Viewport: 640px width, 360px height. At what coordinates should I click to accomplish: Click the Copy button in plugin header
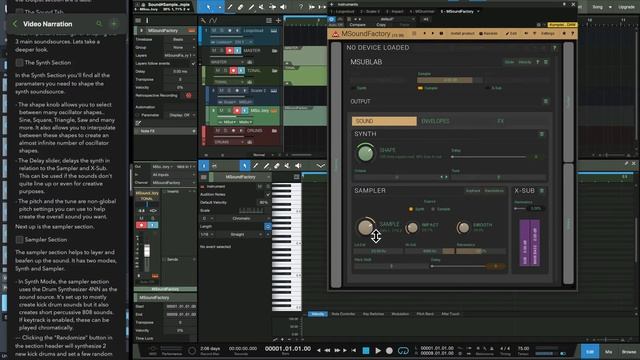tap(381, 25)
